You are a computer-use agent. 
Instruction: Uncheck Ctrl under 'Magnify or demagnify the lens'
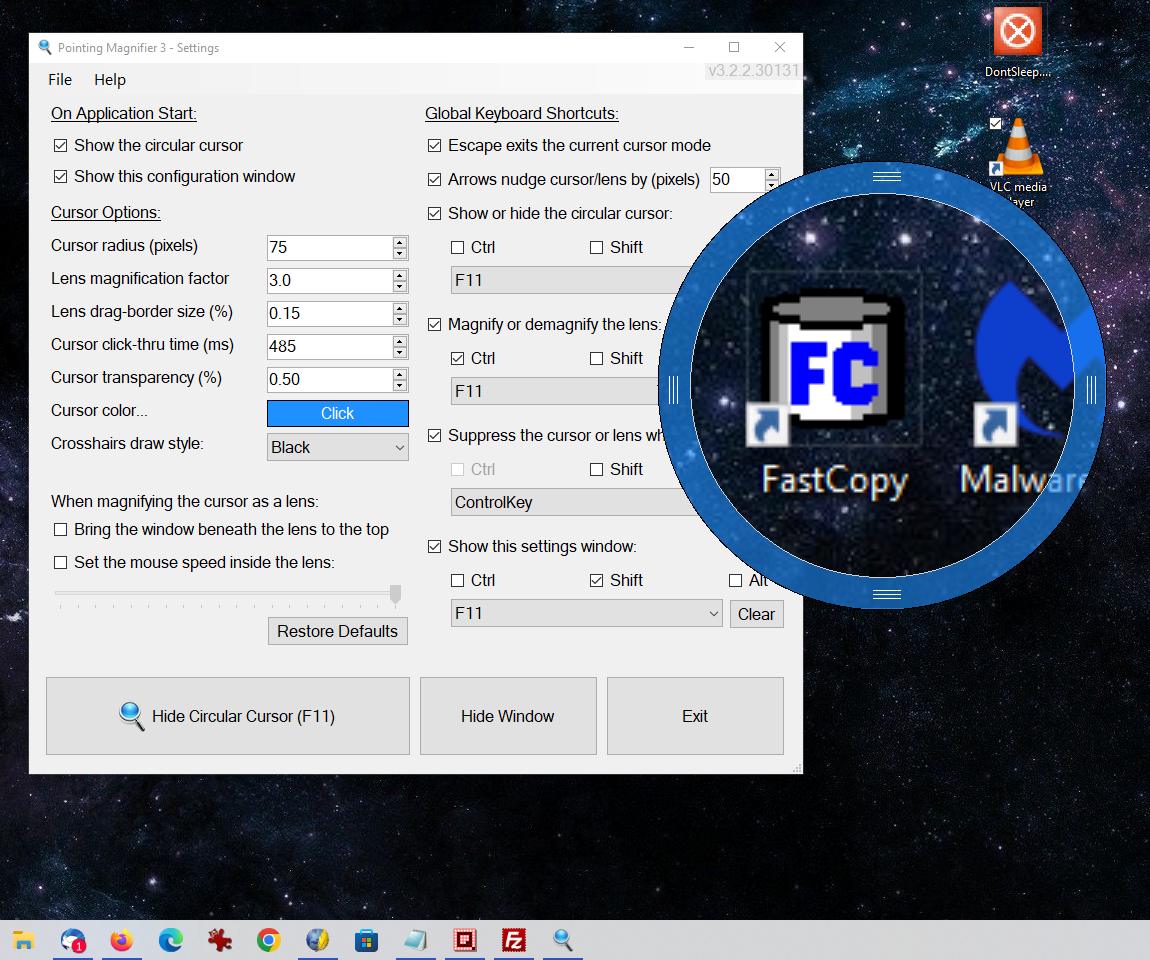click(x=458, y=358)
